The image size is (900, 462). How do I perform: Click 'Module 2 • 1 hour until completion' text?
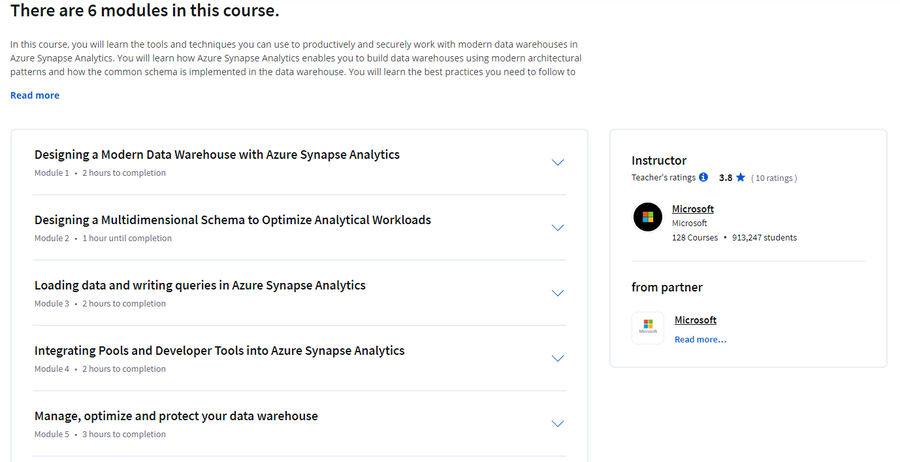coord(103,238)
